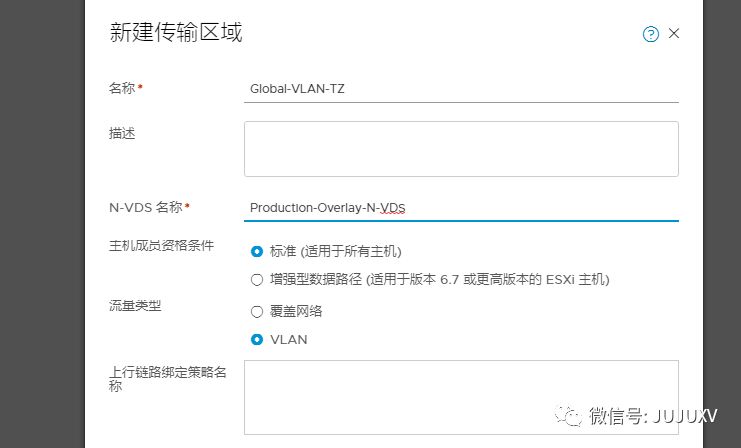Click the 上行链路绑定策略名称 label
741x448 pixels.
[167, 378]
